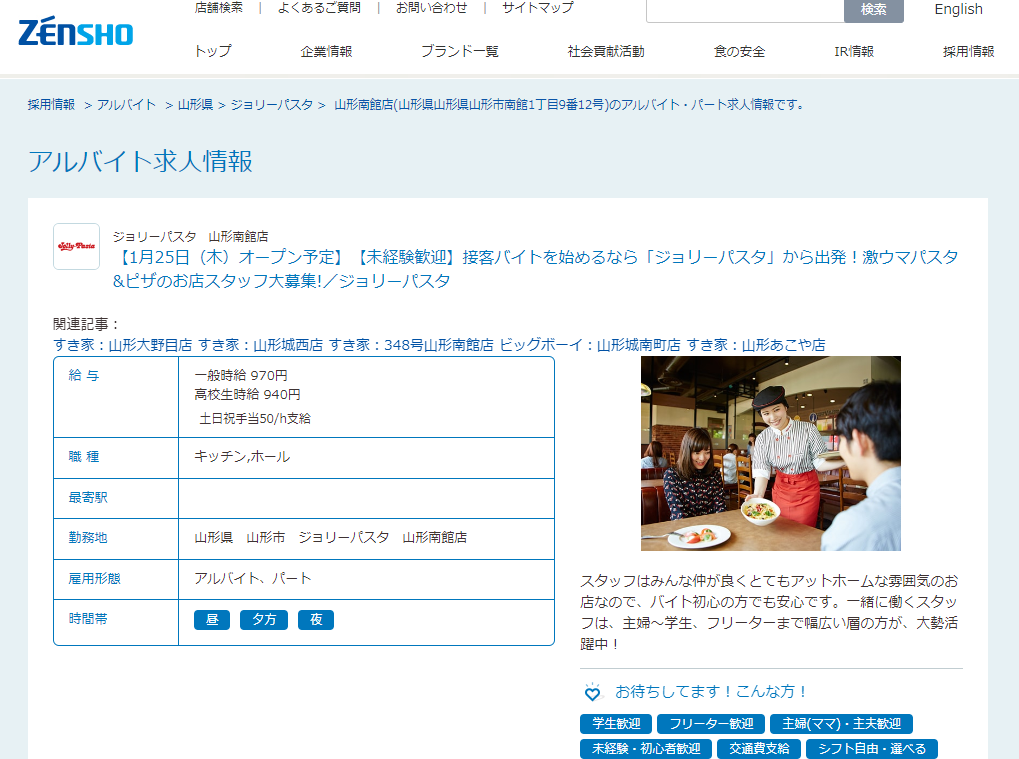Click the heart icon beside お待ちしてます

point(592,692)
